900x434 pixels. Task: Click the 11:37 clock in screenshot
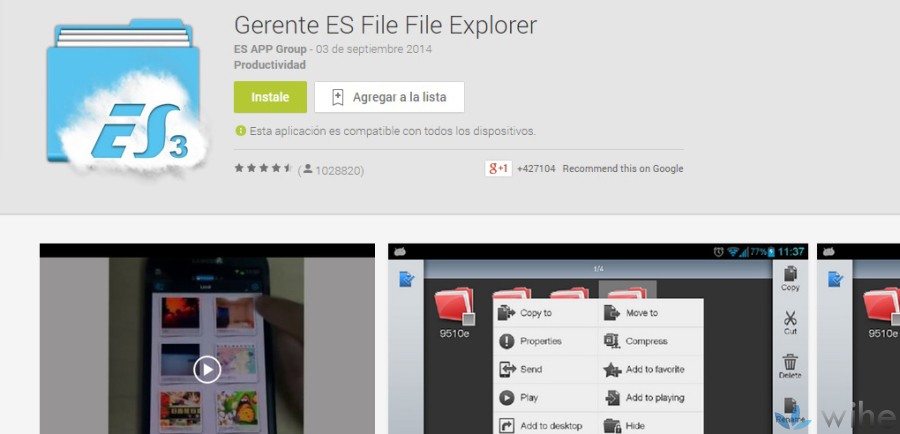click(x=791, y=251)
